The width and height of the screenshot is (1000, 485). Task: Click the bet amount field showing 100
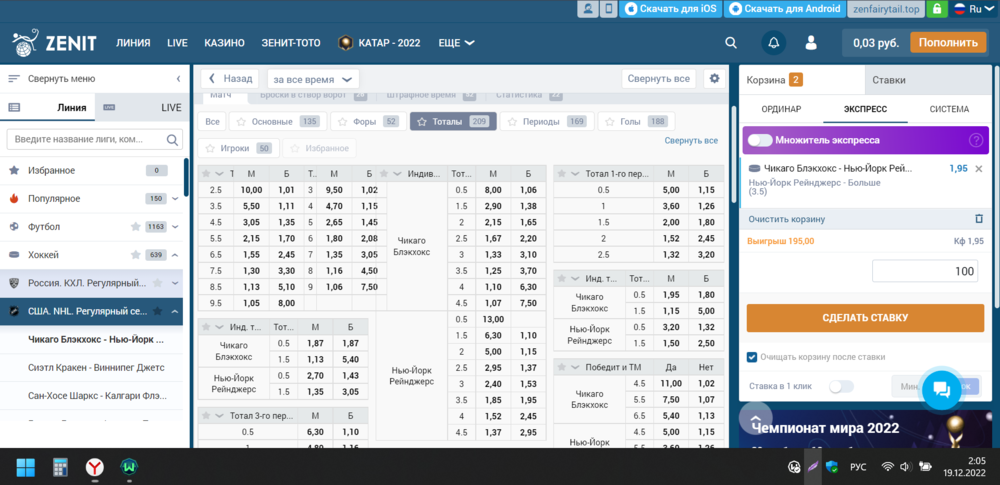tap(925, 271)
